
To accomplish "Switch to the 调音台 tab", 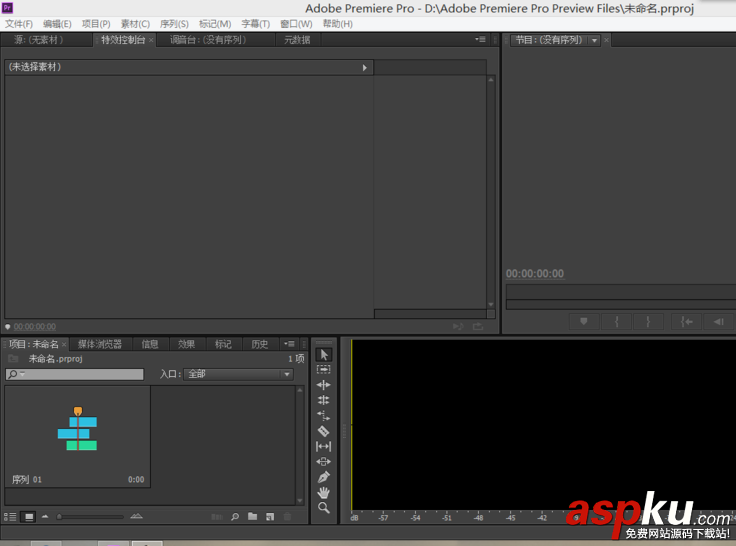I will pos(207,40).
